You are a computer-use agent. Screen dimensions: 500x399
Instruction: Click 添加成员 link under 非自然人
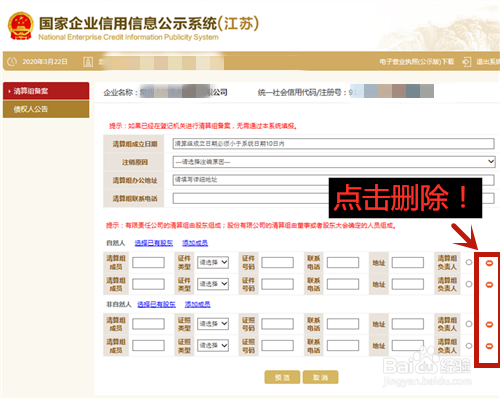pos(198,304)
